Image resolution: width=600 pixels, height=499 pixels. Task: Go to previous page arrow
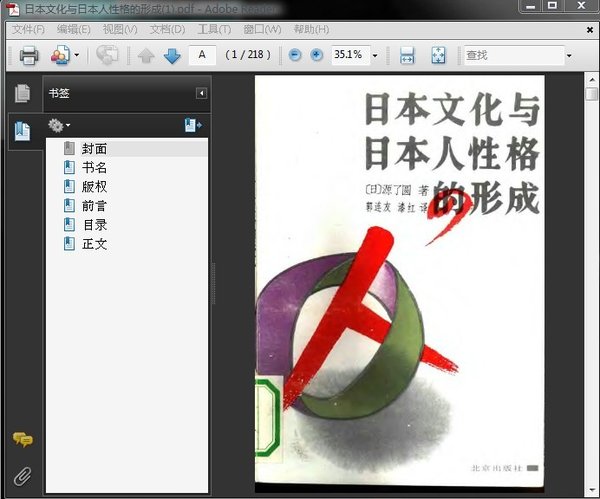pyautogui.click(x=146, y=56)
